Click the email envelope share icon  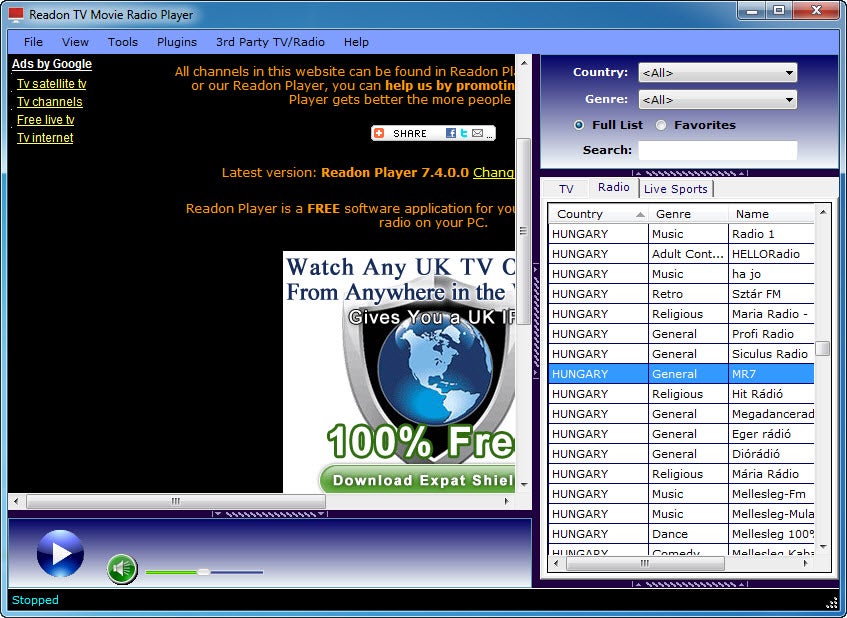[477, 133]
